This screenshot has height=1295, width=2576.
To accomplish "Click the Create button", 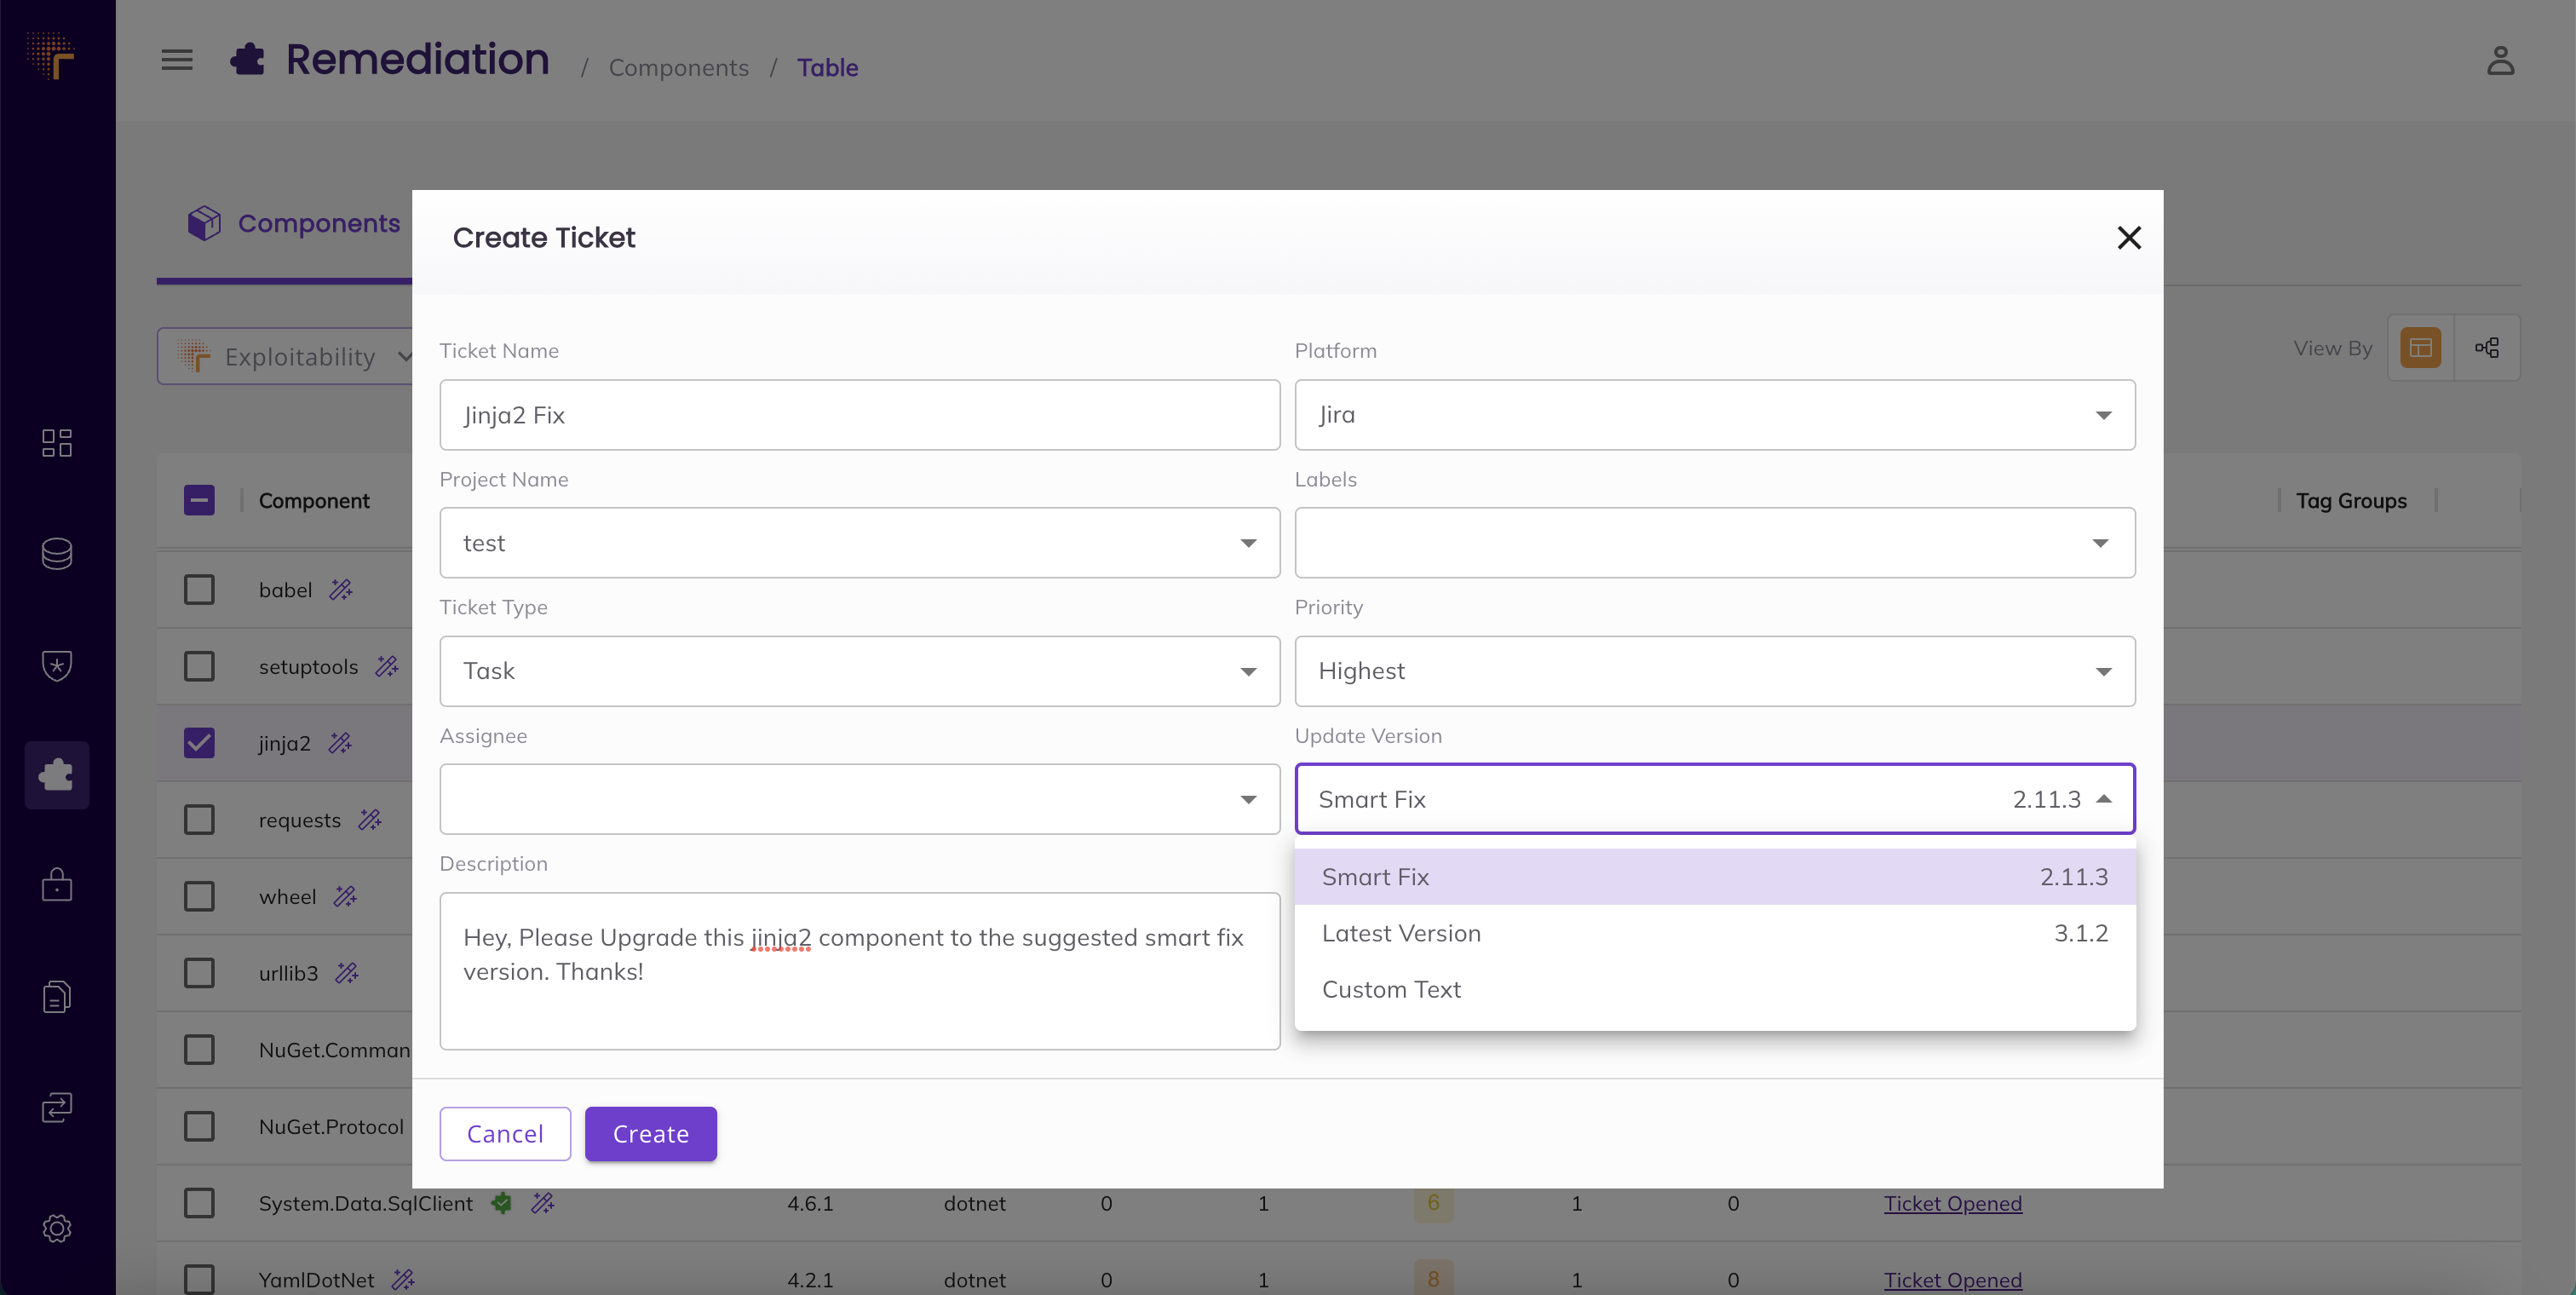I will click(651, 1134).
